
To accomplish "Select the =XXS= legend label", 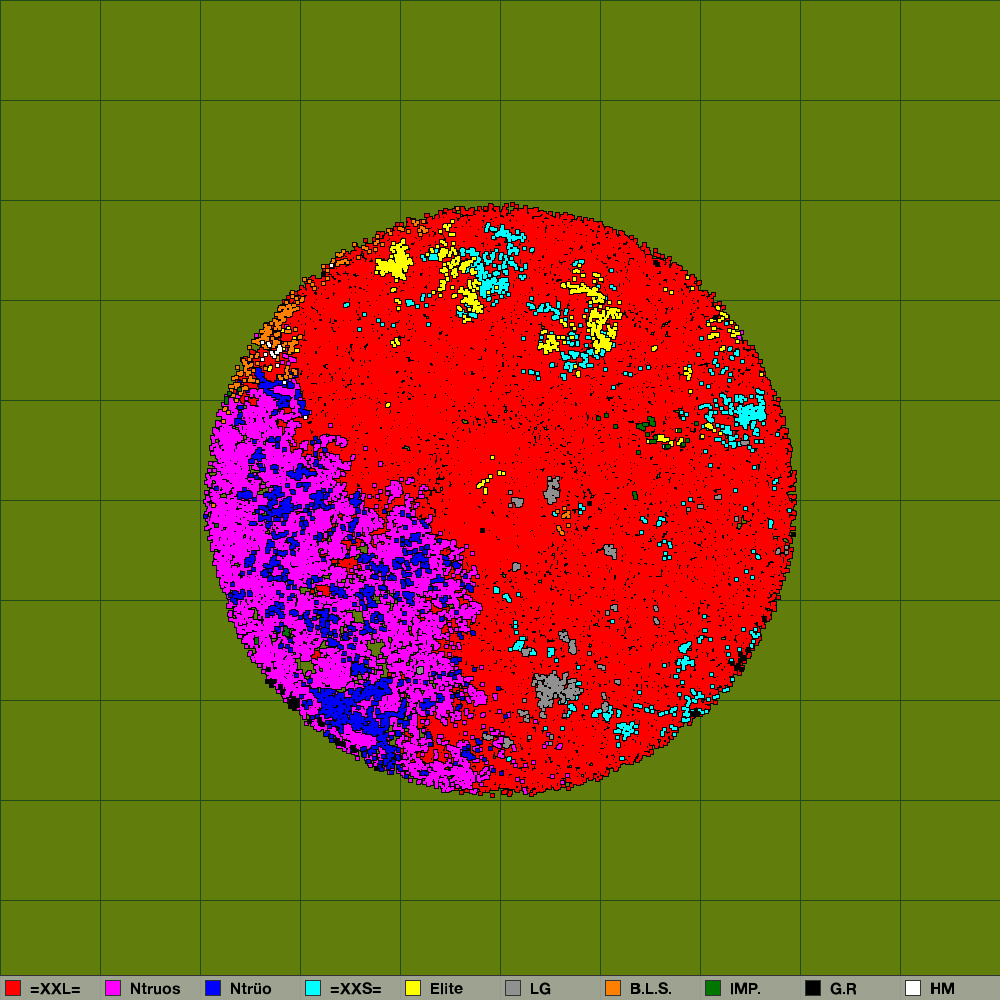I will tap(356, 989).
